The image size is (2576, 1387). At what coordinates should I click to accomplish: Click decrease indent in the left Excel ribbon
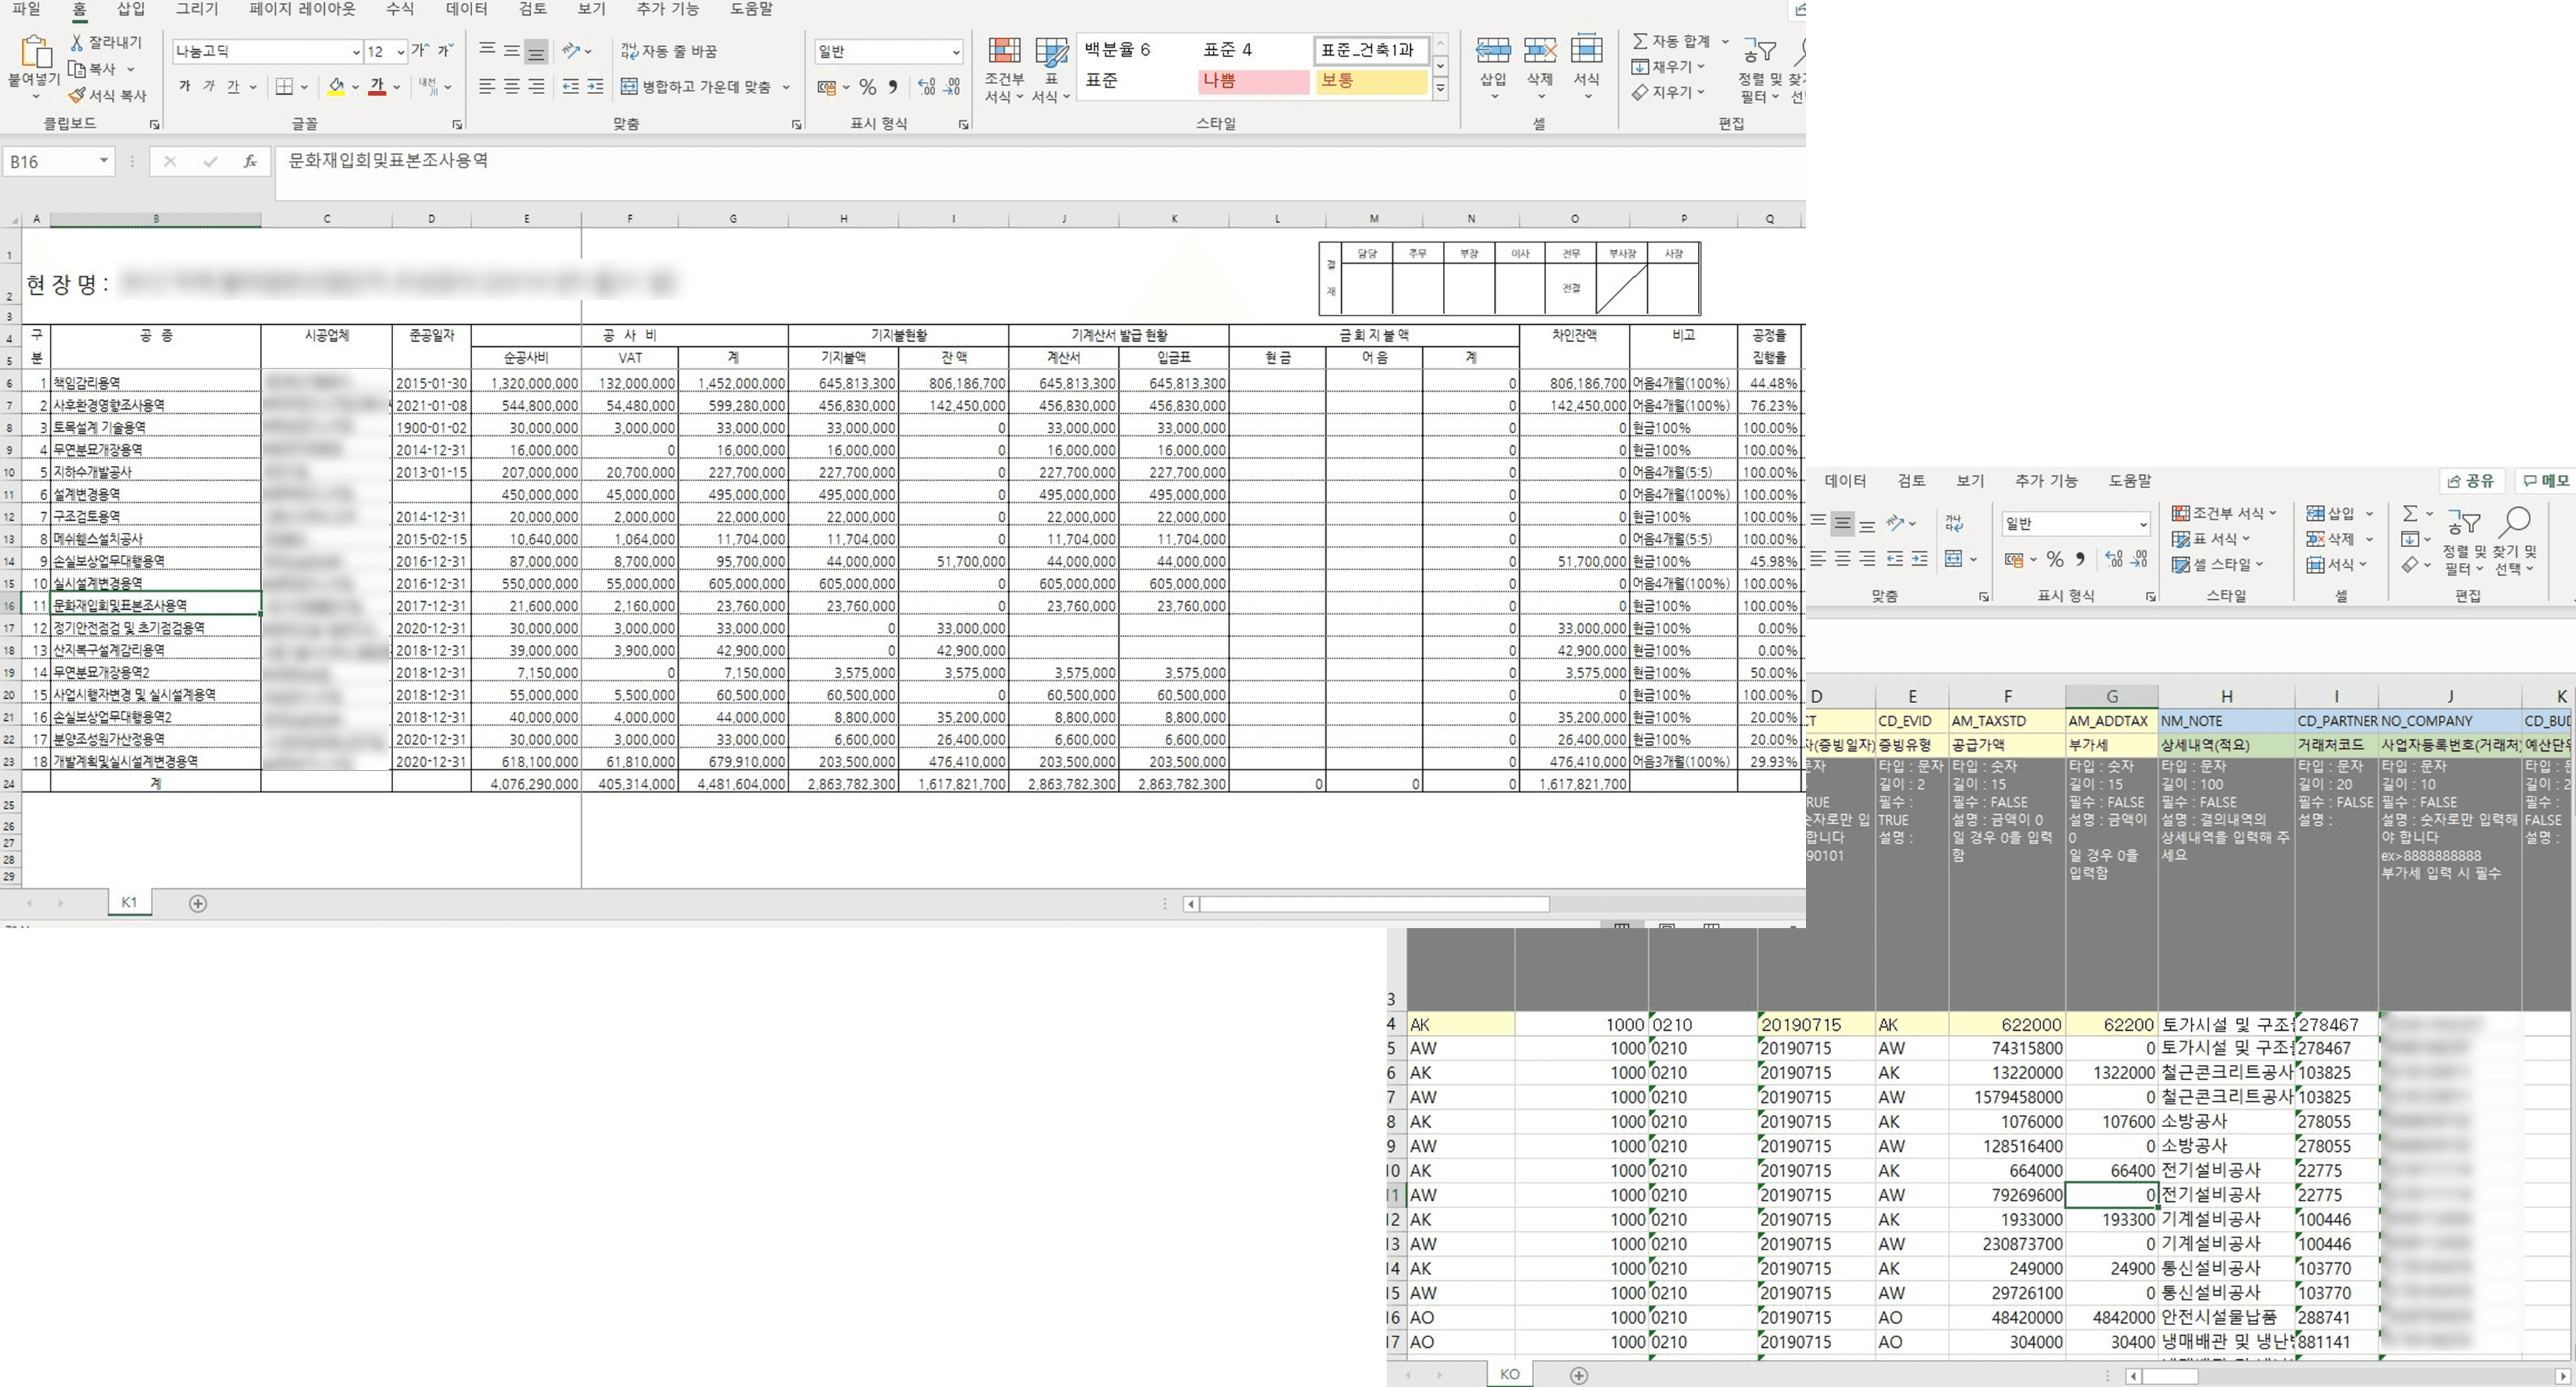(x=571, y=87)
